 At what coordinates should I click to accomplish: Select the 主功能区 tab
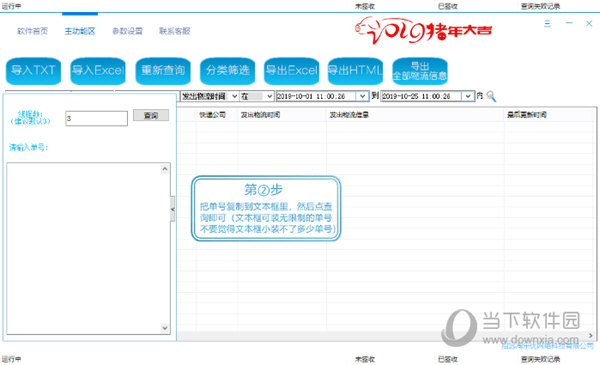pyautogui.click(x=80, y=31)
